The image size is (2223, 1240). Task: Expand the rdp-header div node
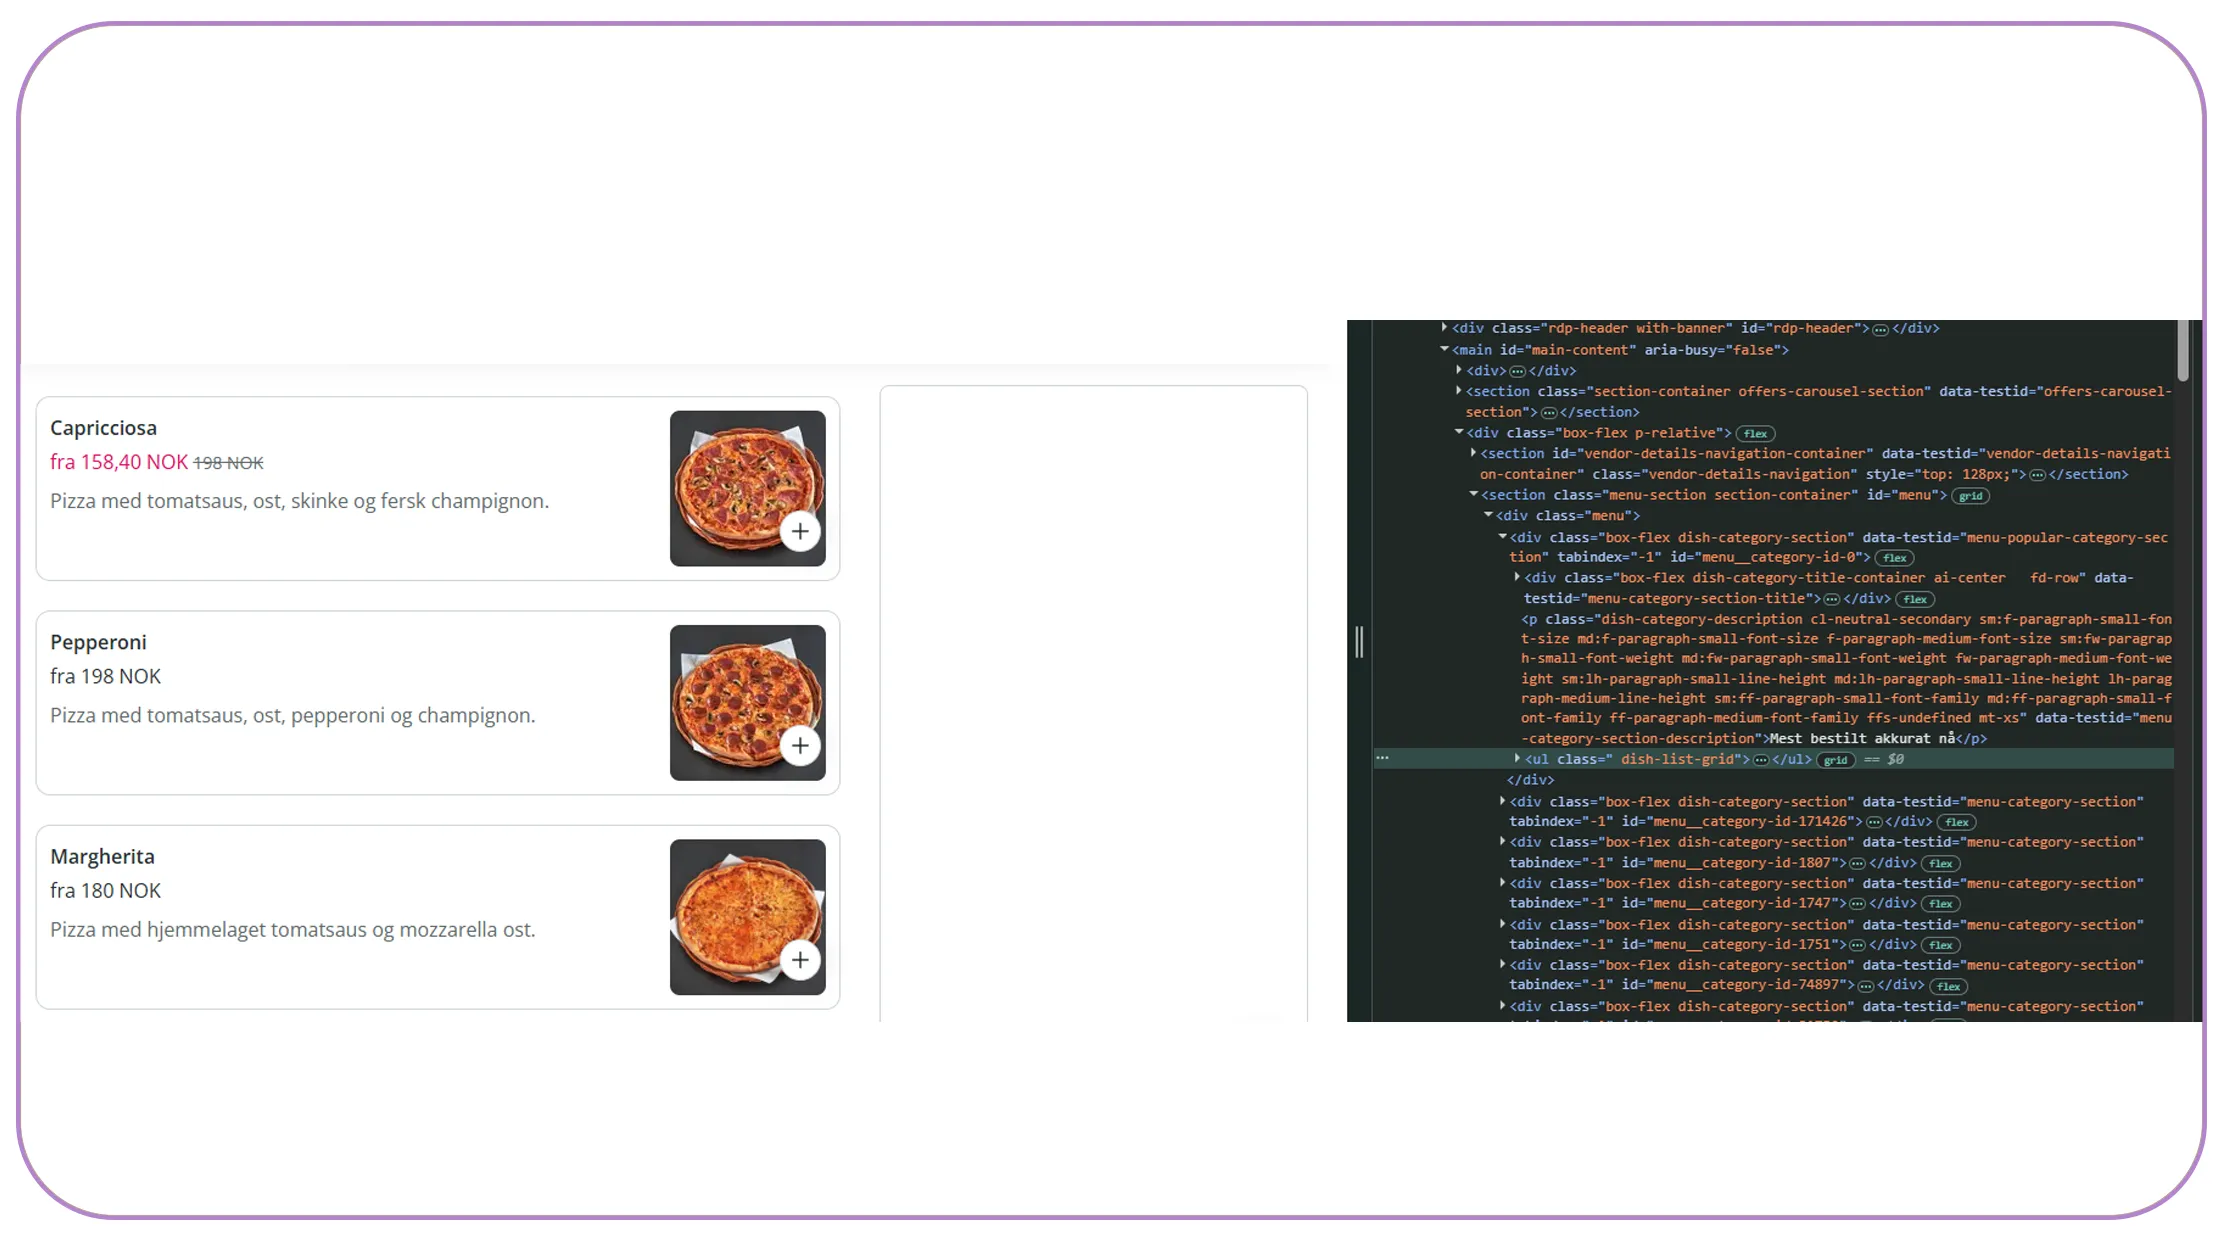(1444, 327)
